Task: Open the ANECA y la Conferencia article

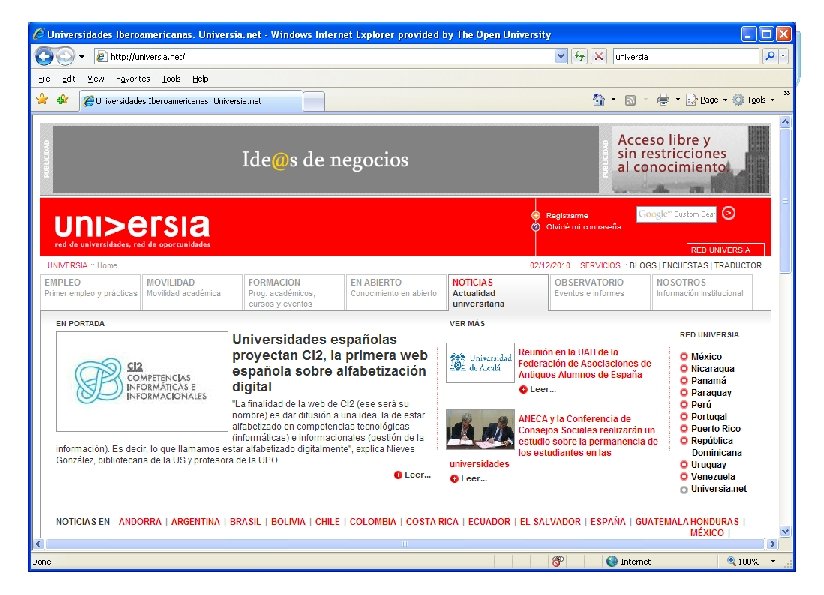Action: 588,436
